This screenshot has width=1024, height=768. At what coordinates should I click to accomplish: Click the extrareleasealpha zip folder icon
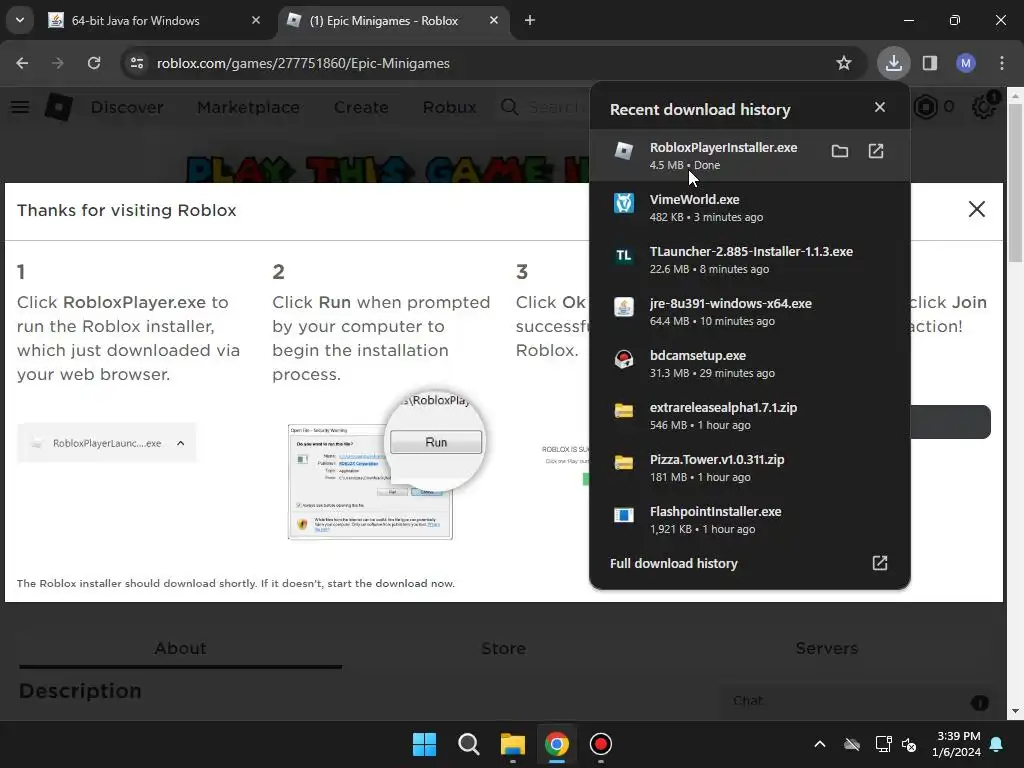624,411
